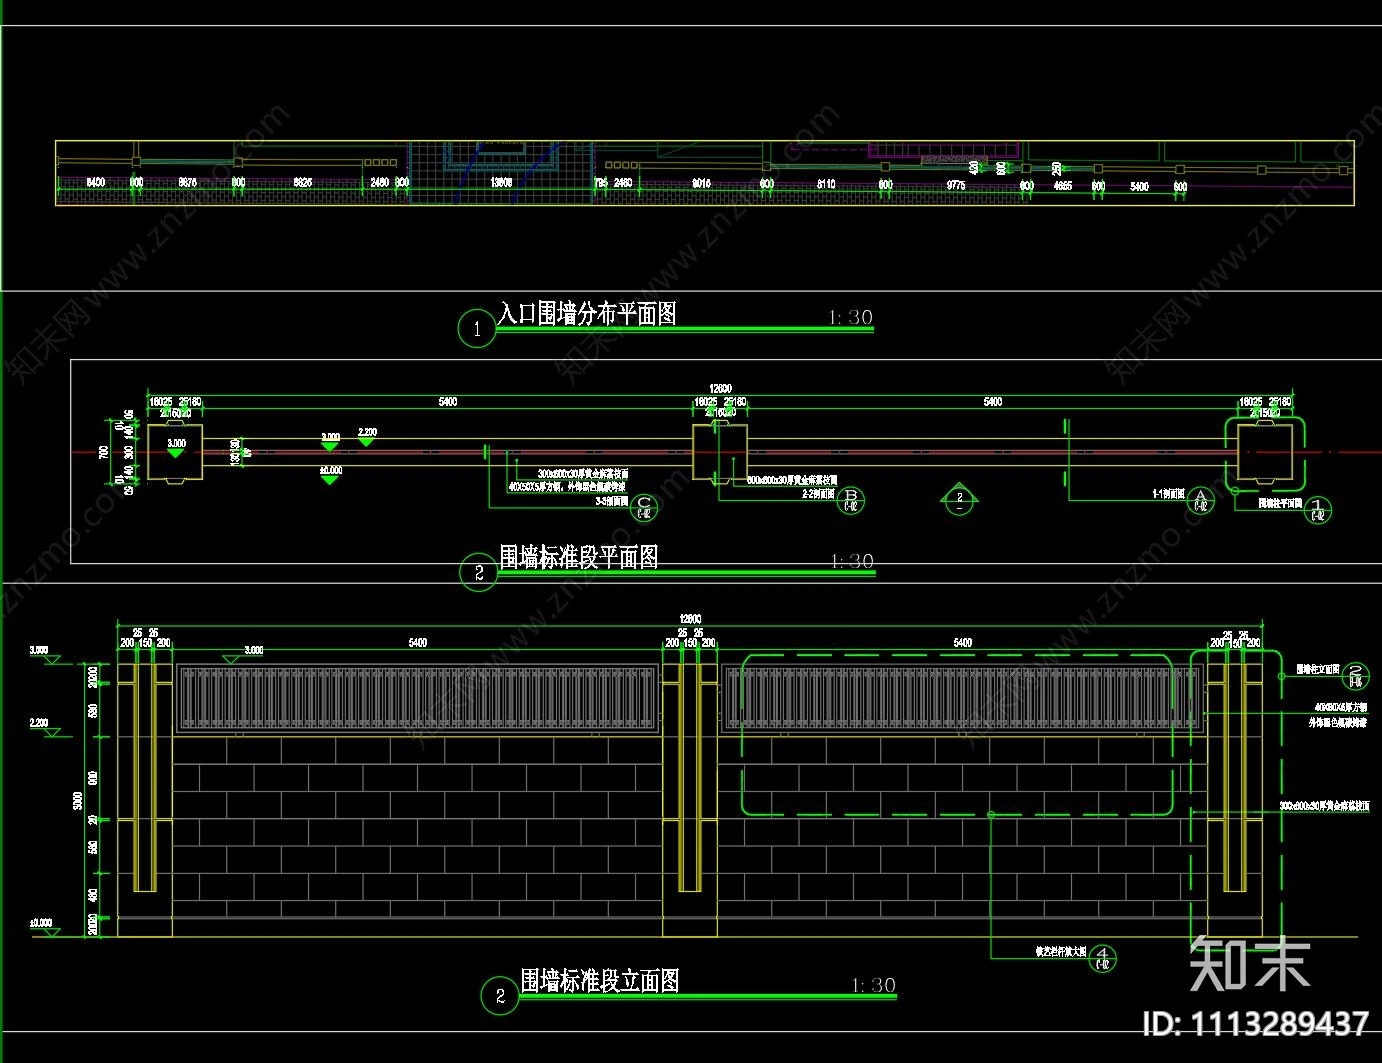The image size is (1382, 1063).
Task: Click circled number 2 beside 围墙标准段立面图
Action: (x=500, y=996)
